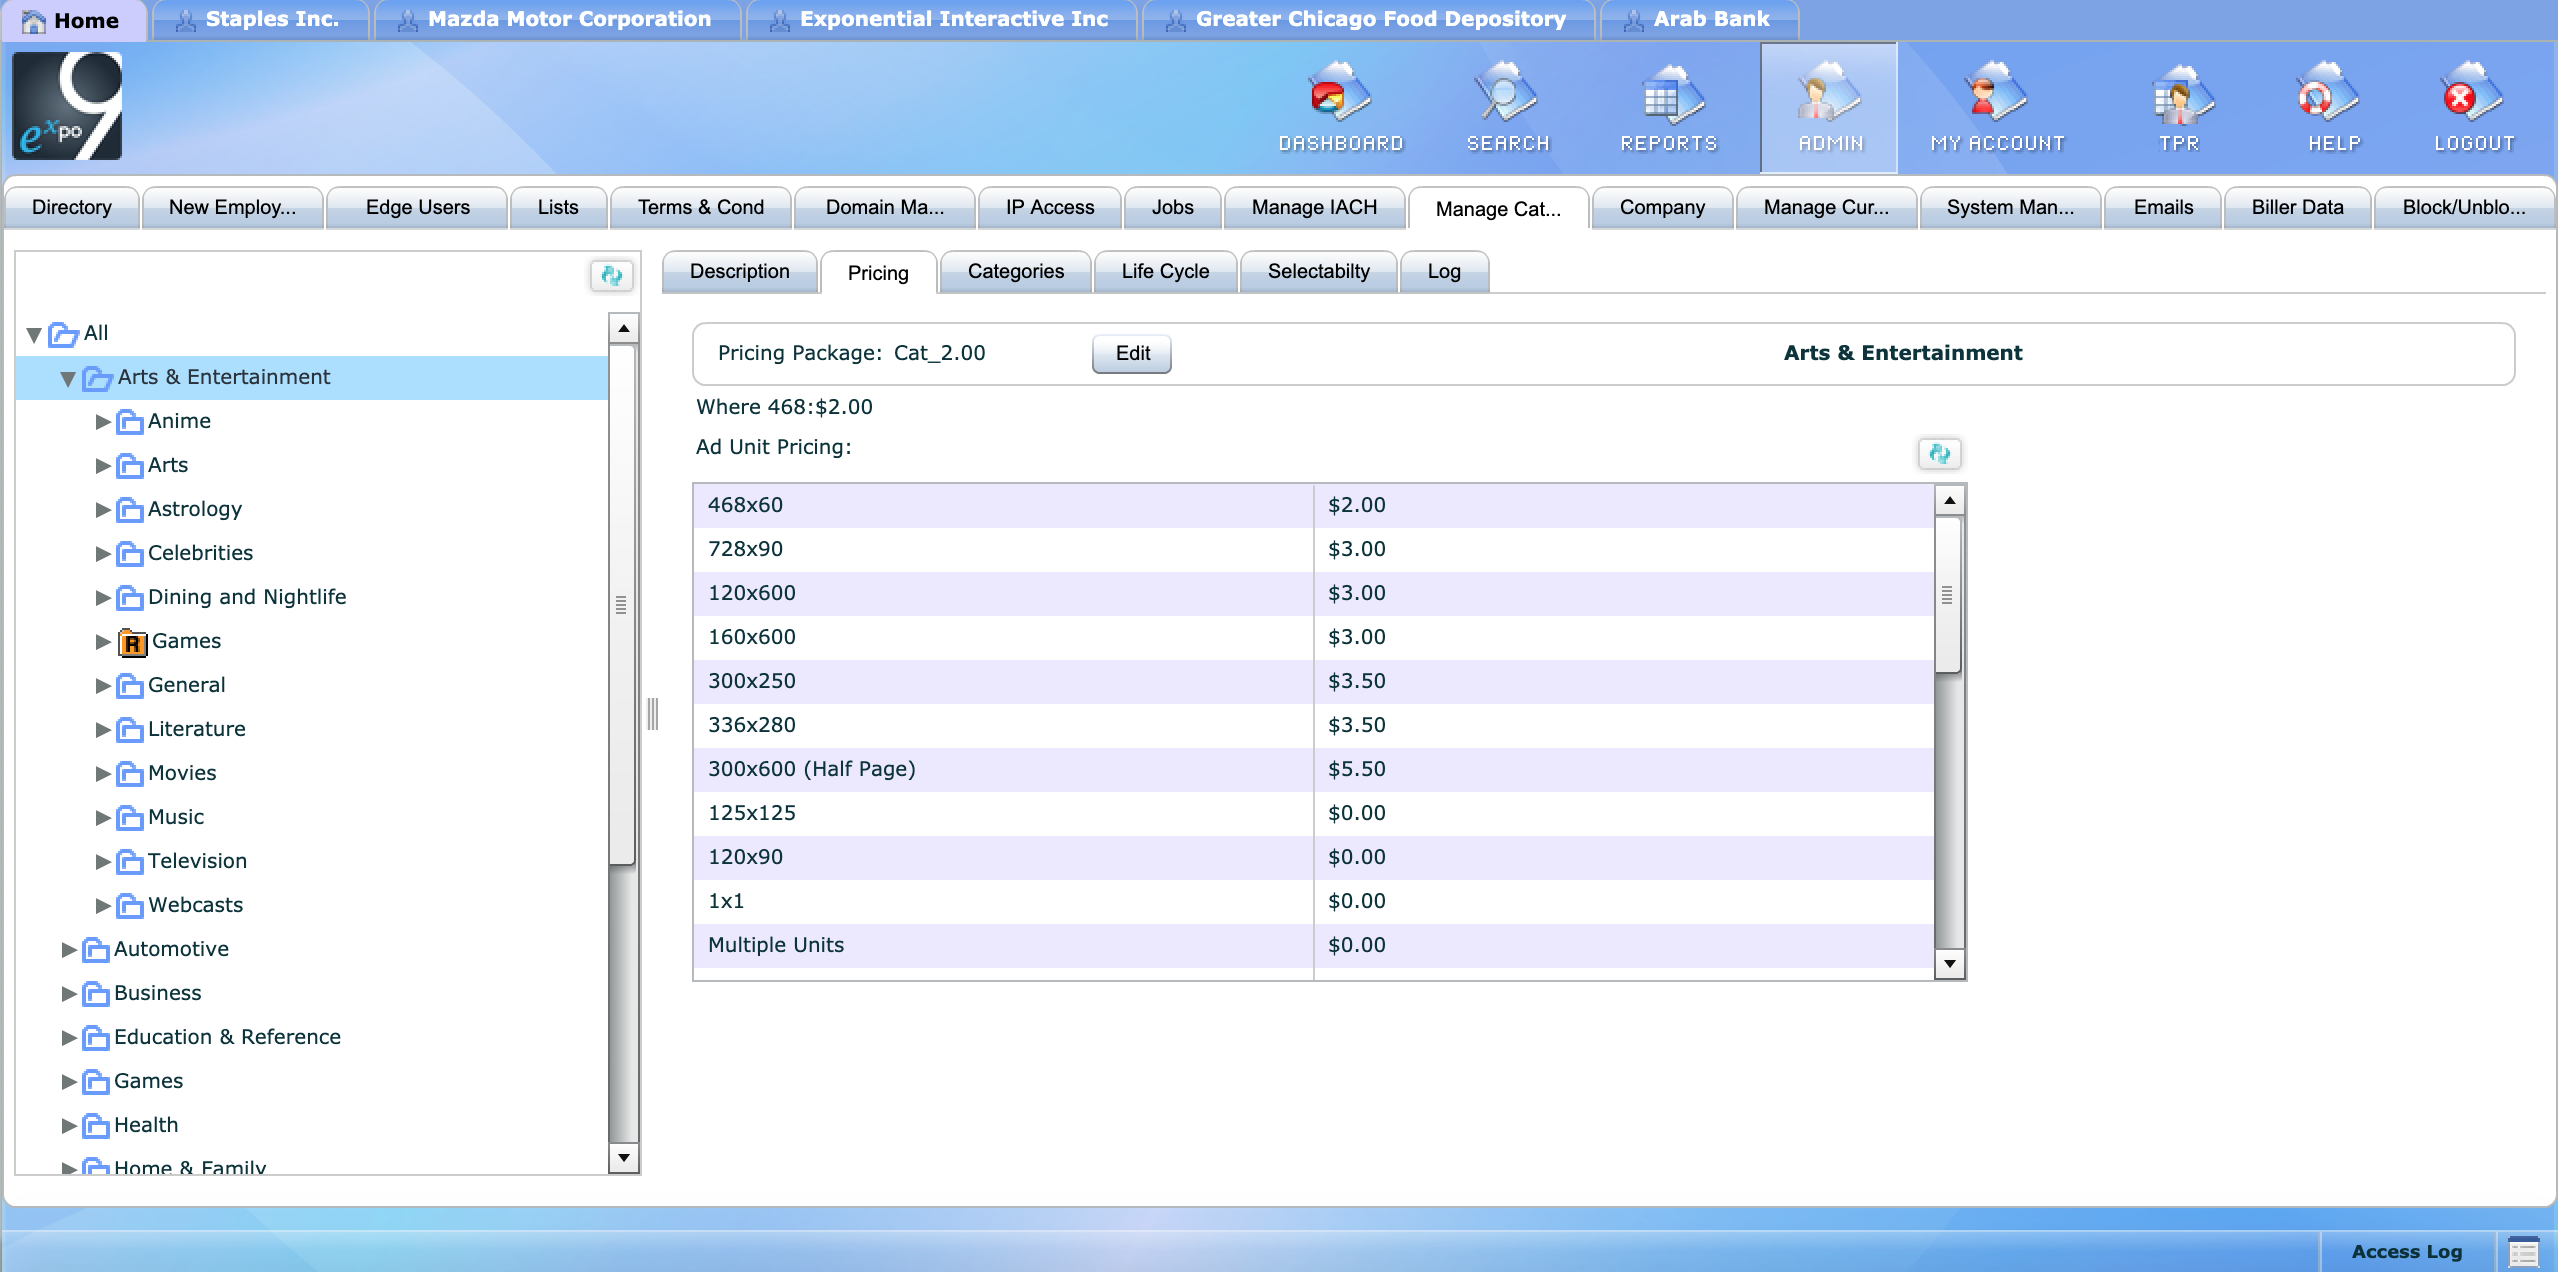2558x1272 pixels.
Task: Refresh the category tree panel
Action: pos(611,275)
